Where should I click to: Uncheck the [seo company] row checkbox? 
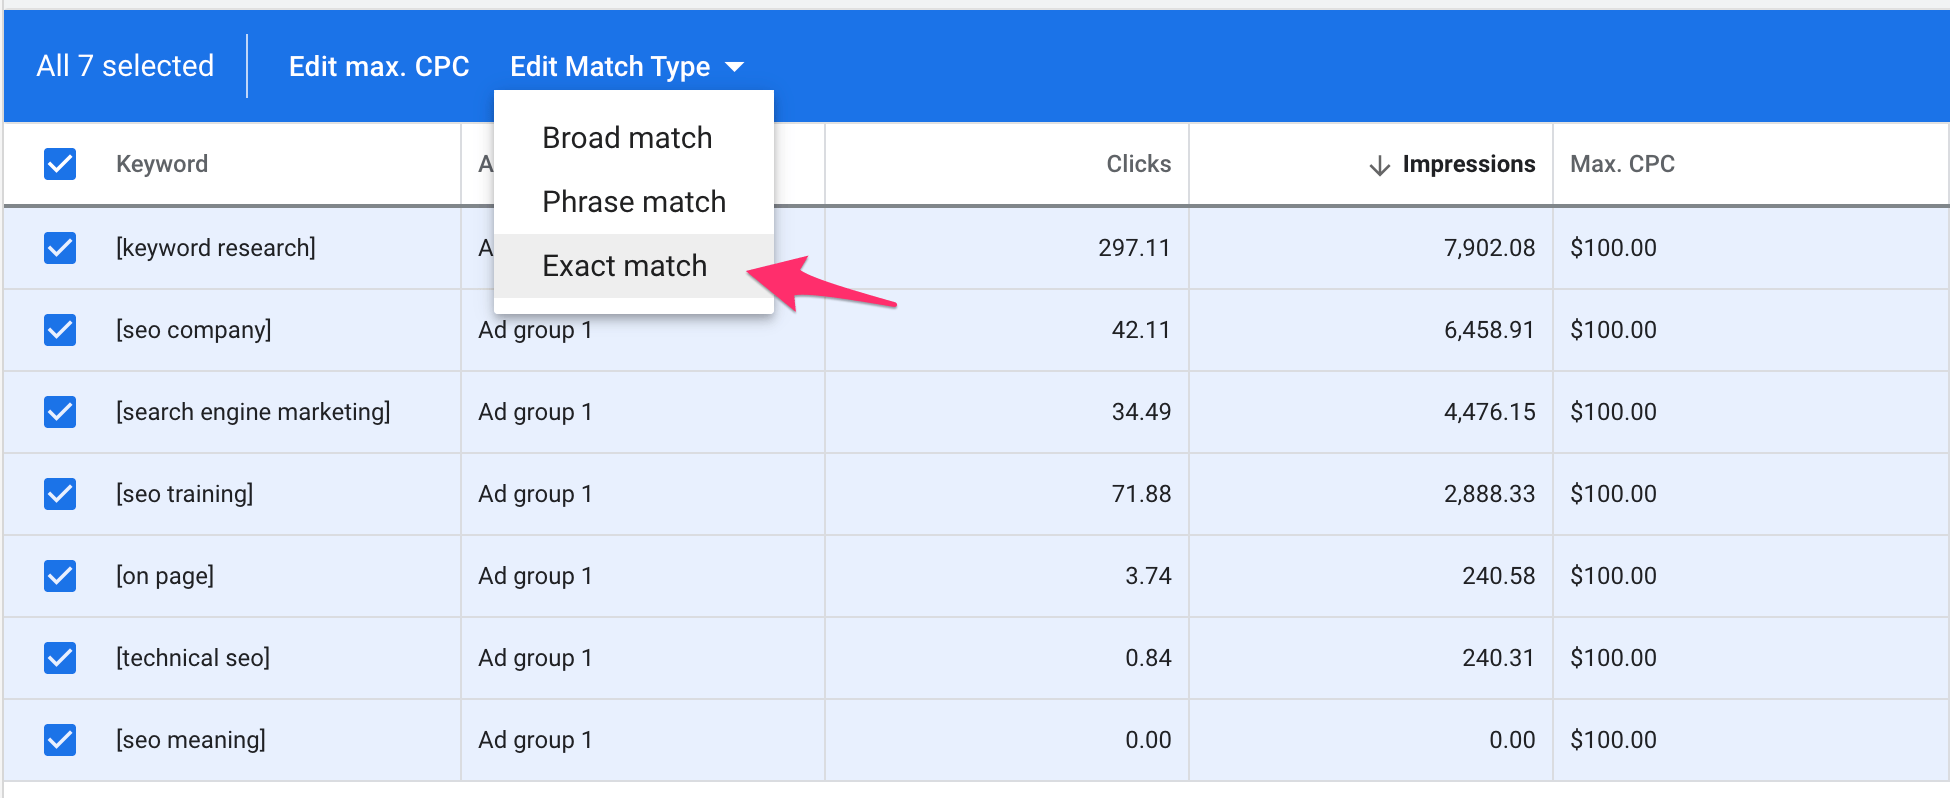pyautogui.click(x=60, y=330)
